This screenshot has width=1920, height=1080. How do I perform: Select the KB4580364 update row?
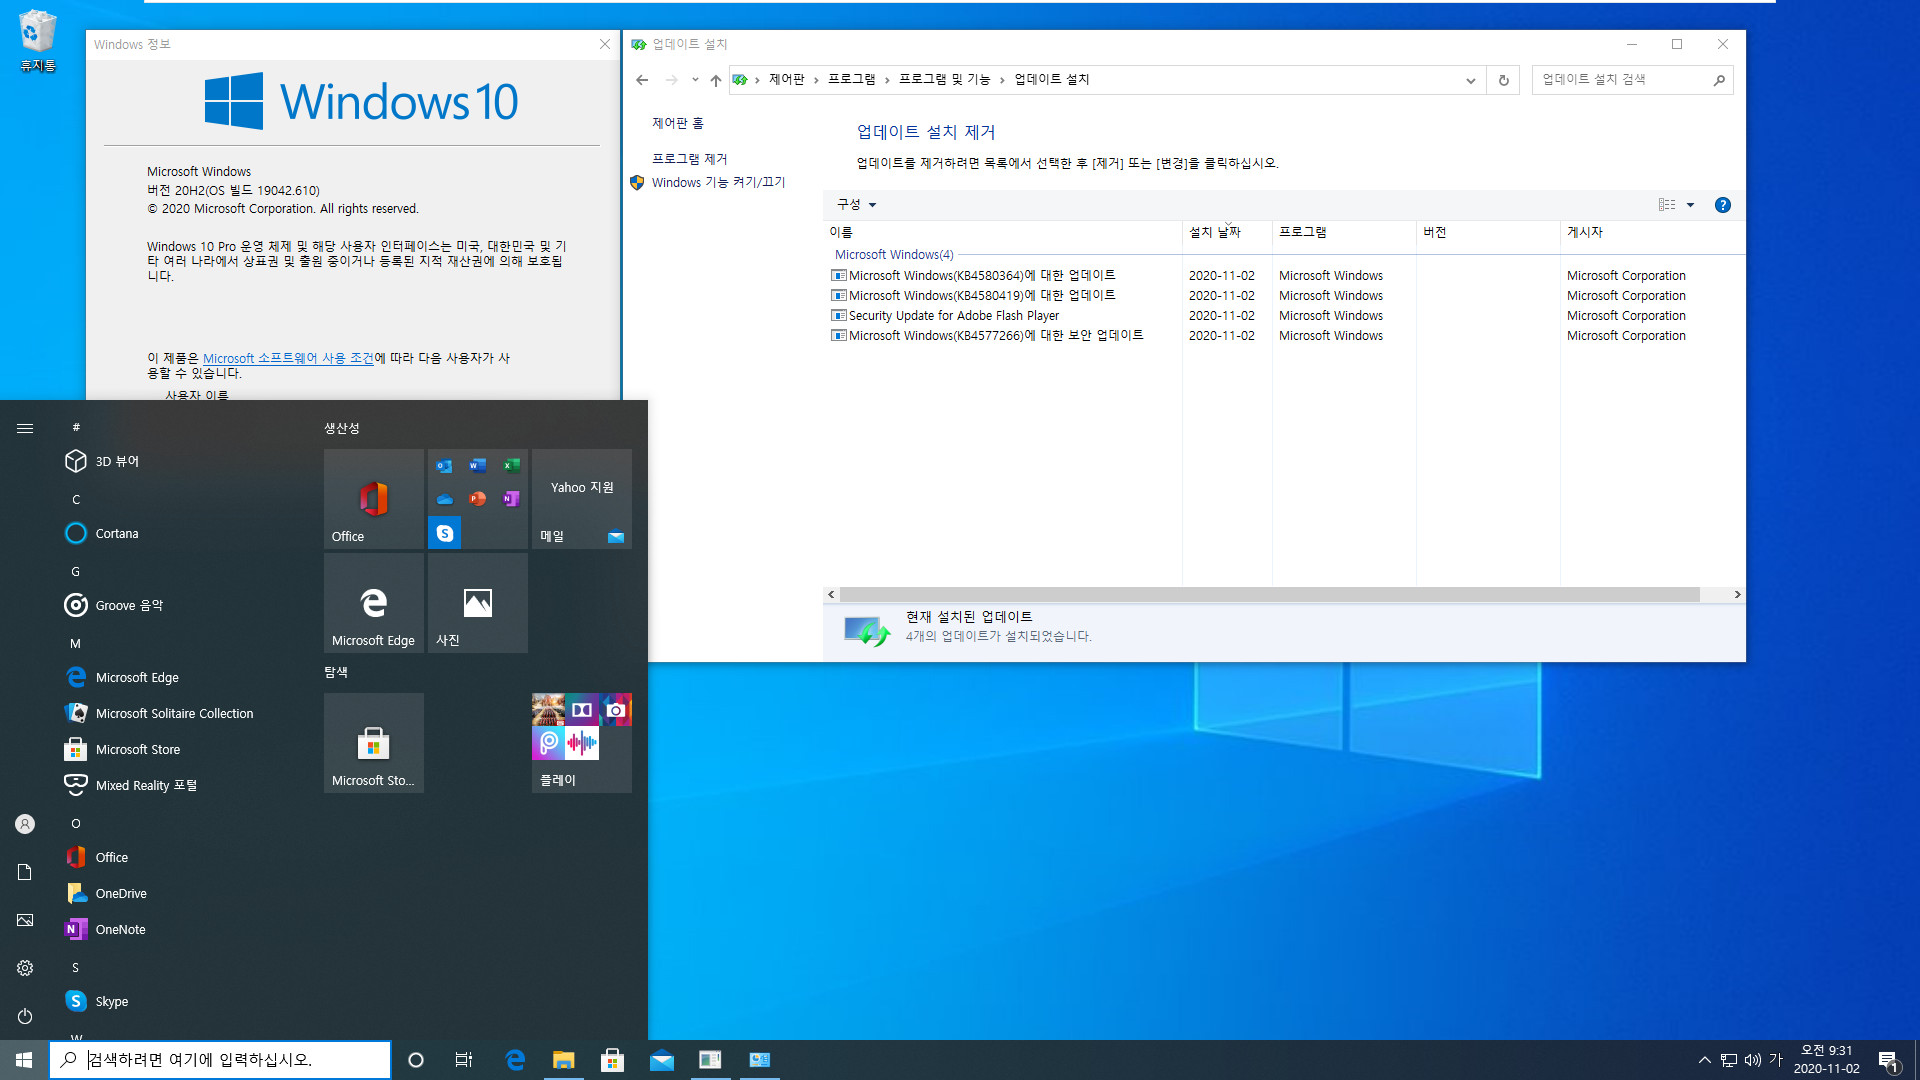click(x=1285, y=275)
